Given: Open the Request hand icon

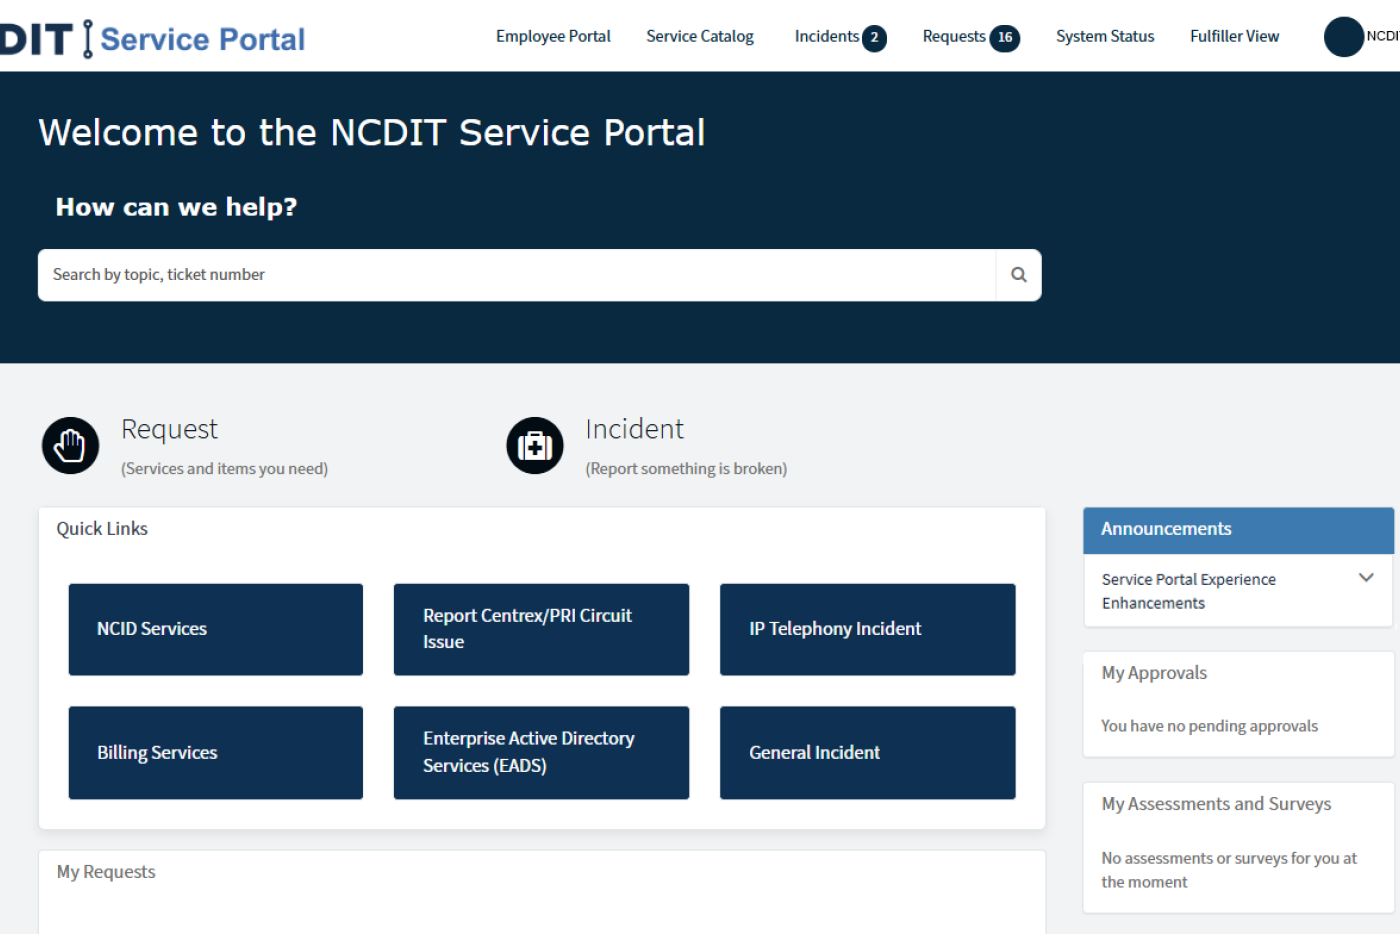Looking at the screenshot, I should tap(70, 445).
